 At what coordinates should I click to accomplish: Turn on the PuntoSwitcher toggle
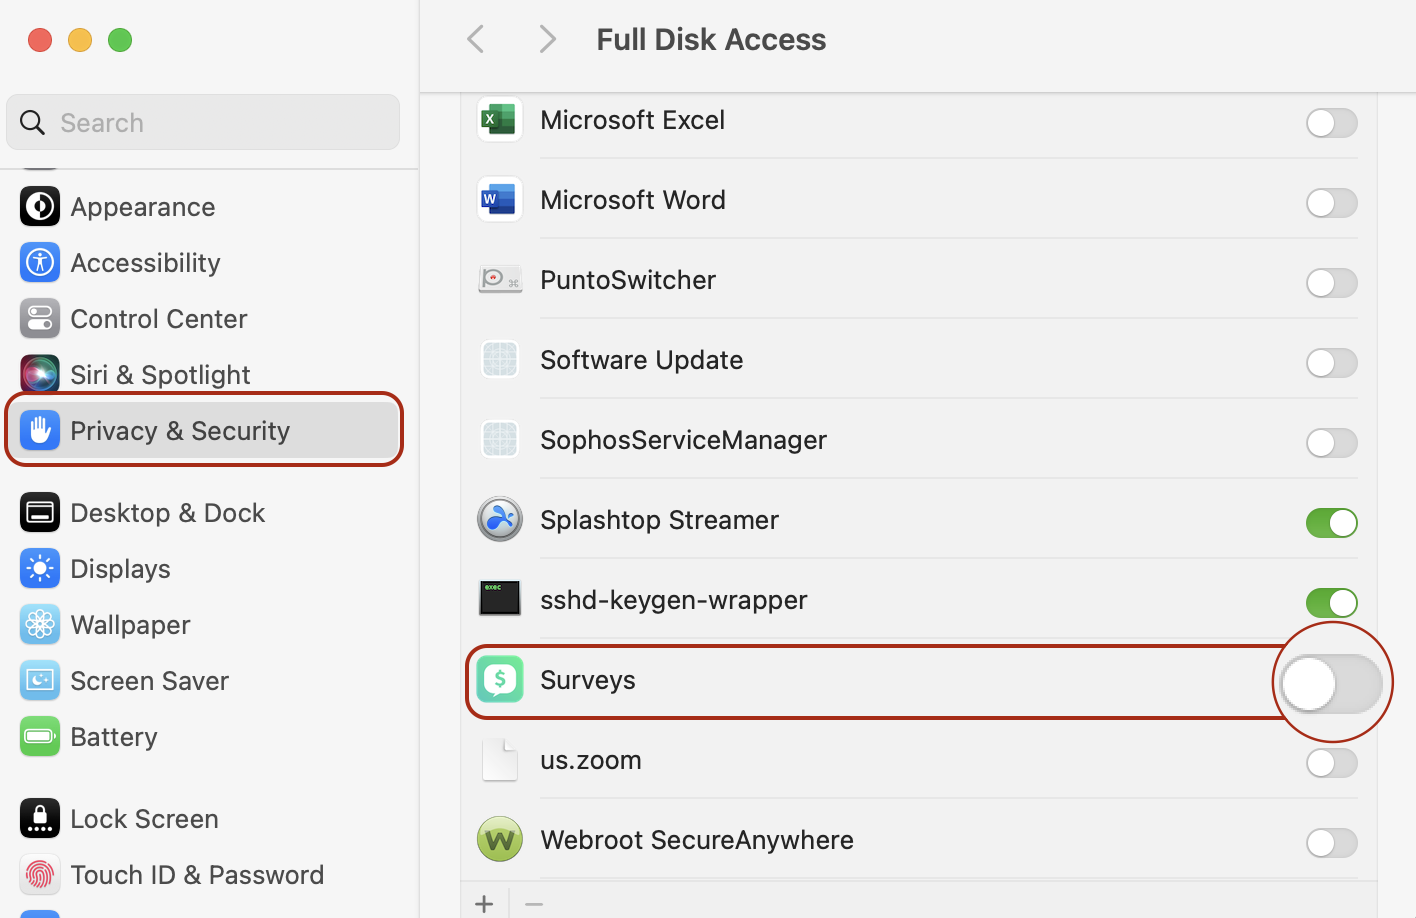(1331, 283)
